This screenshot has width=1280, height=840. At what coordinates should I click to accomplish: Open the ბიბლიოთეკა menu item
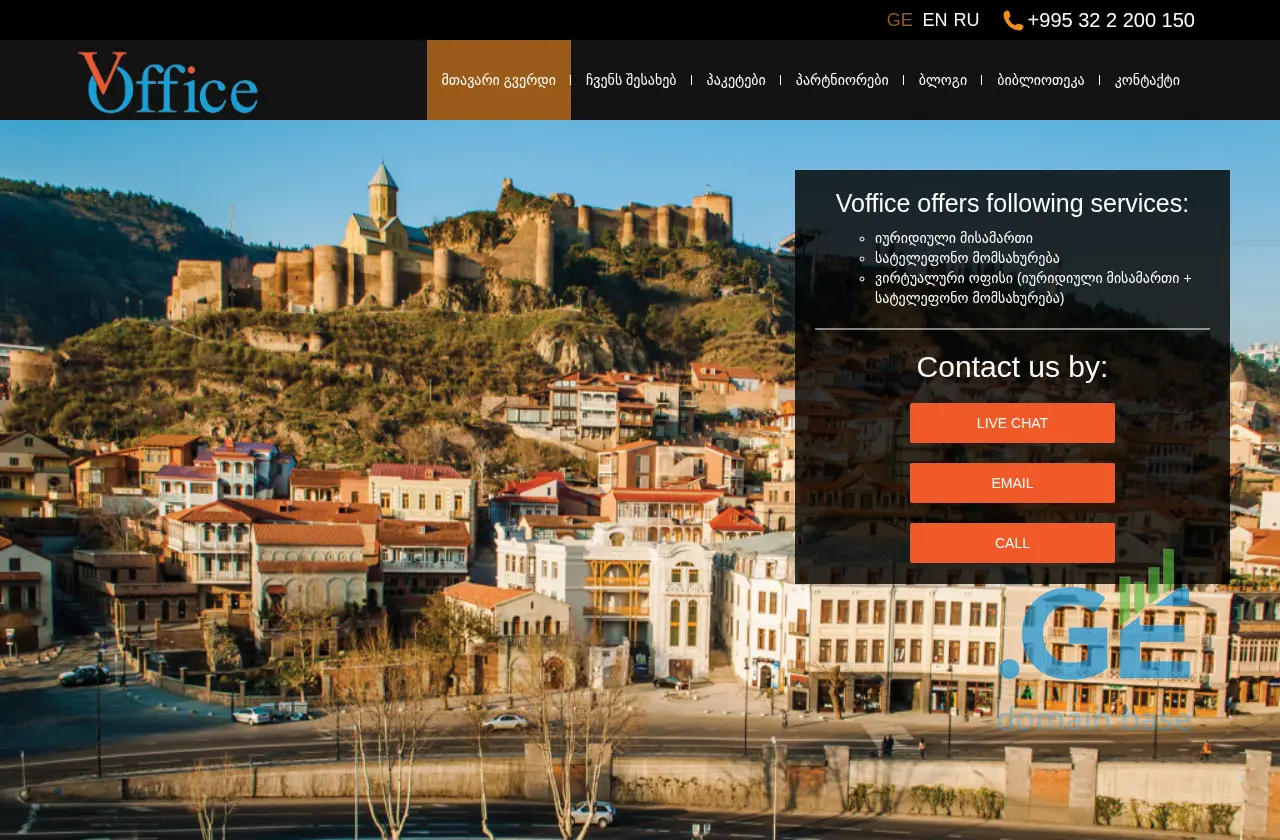tap(1040, 80)
